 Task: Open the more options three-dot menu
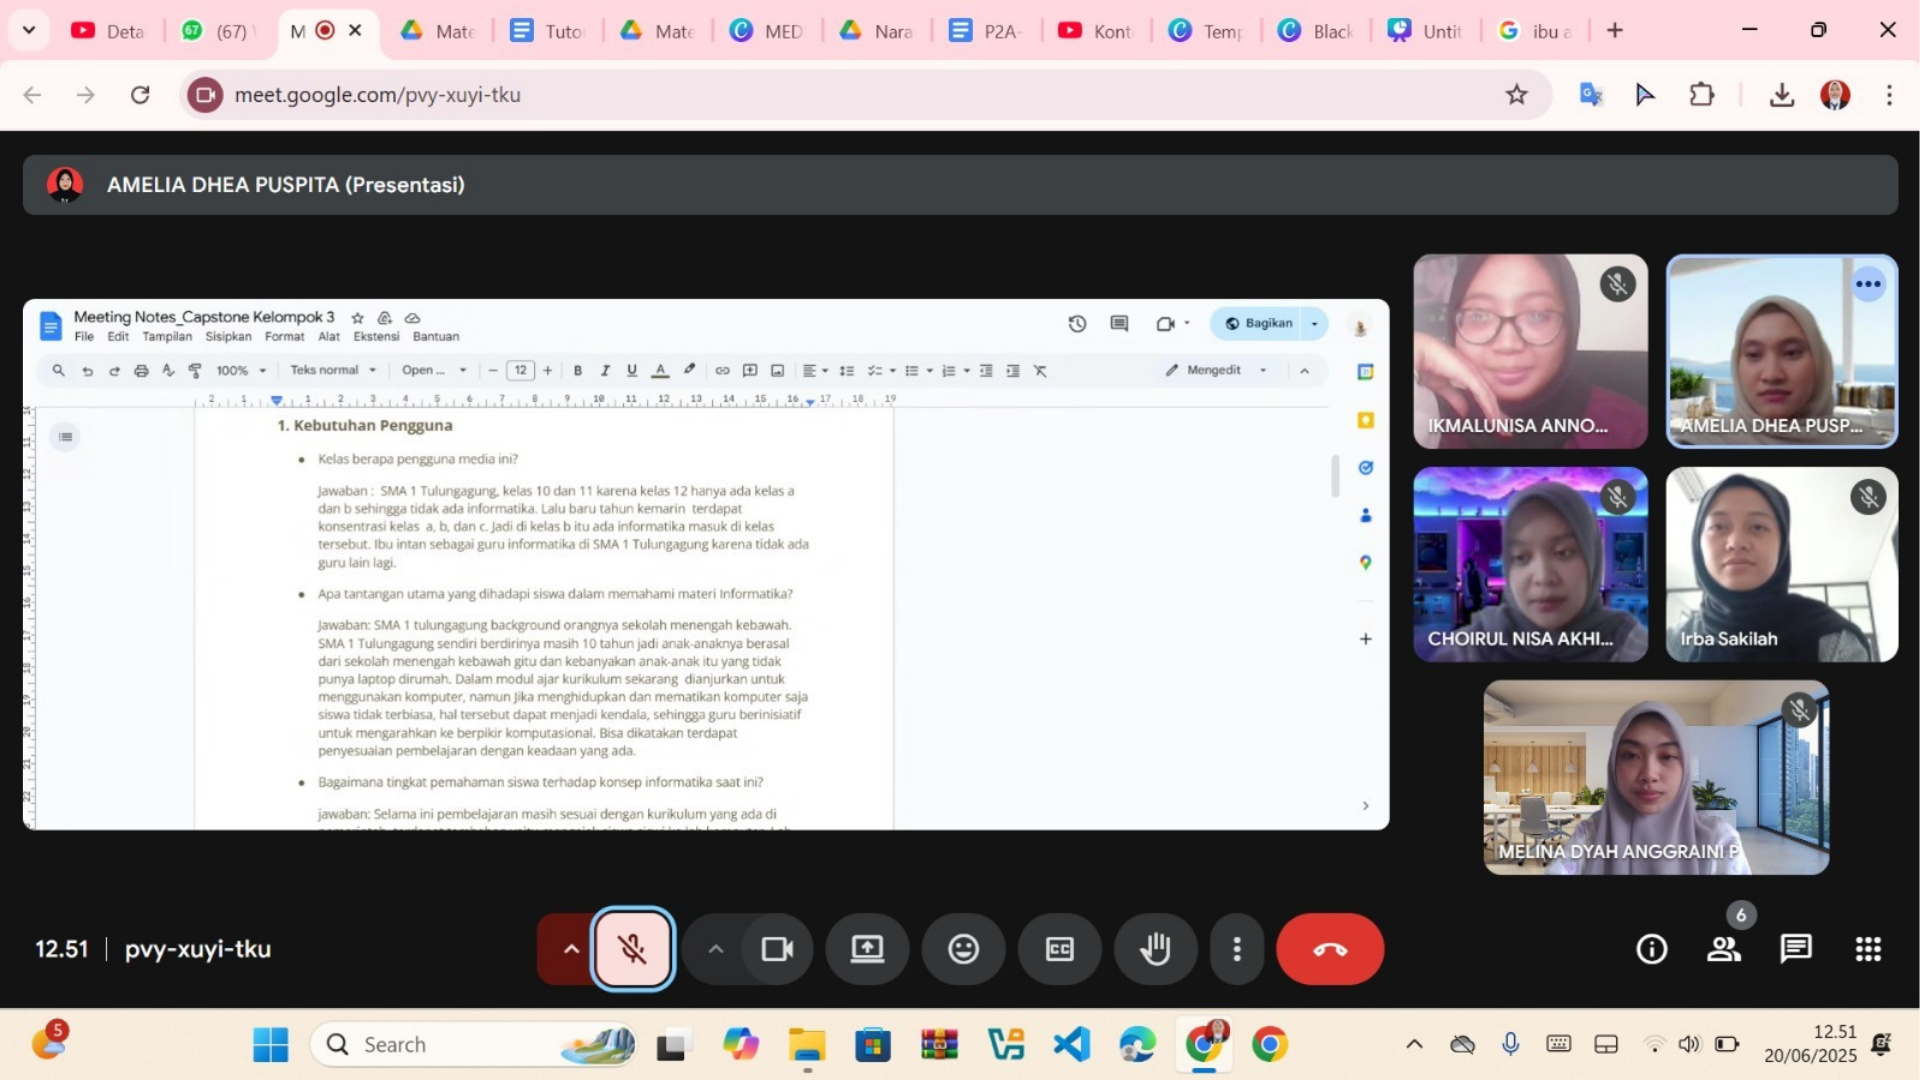click(1237, 948)
